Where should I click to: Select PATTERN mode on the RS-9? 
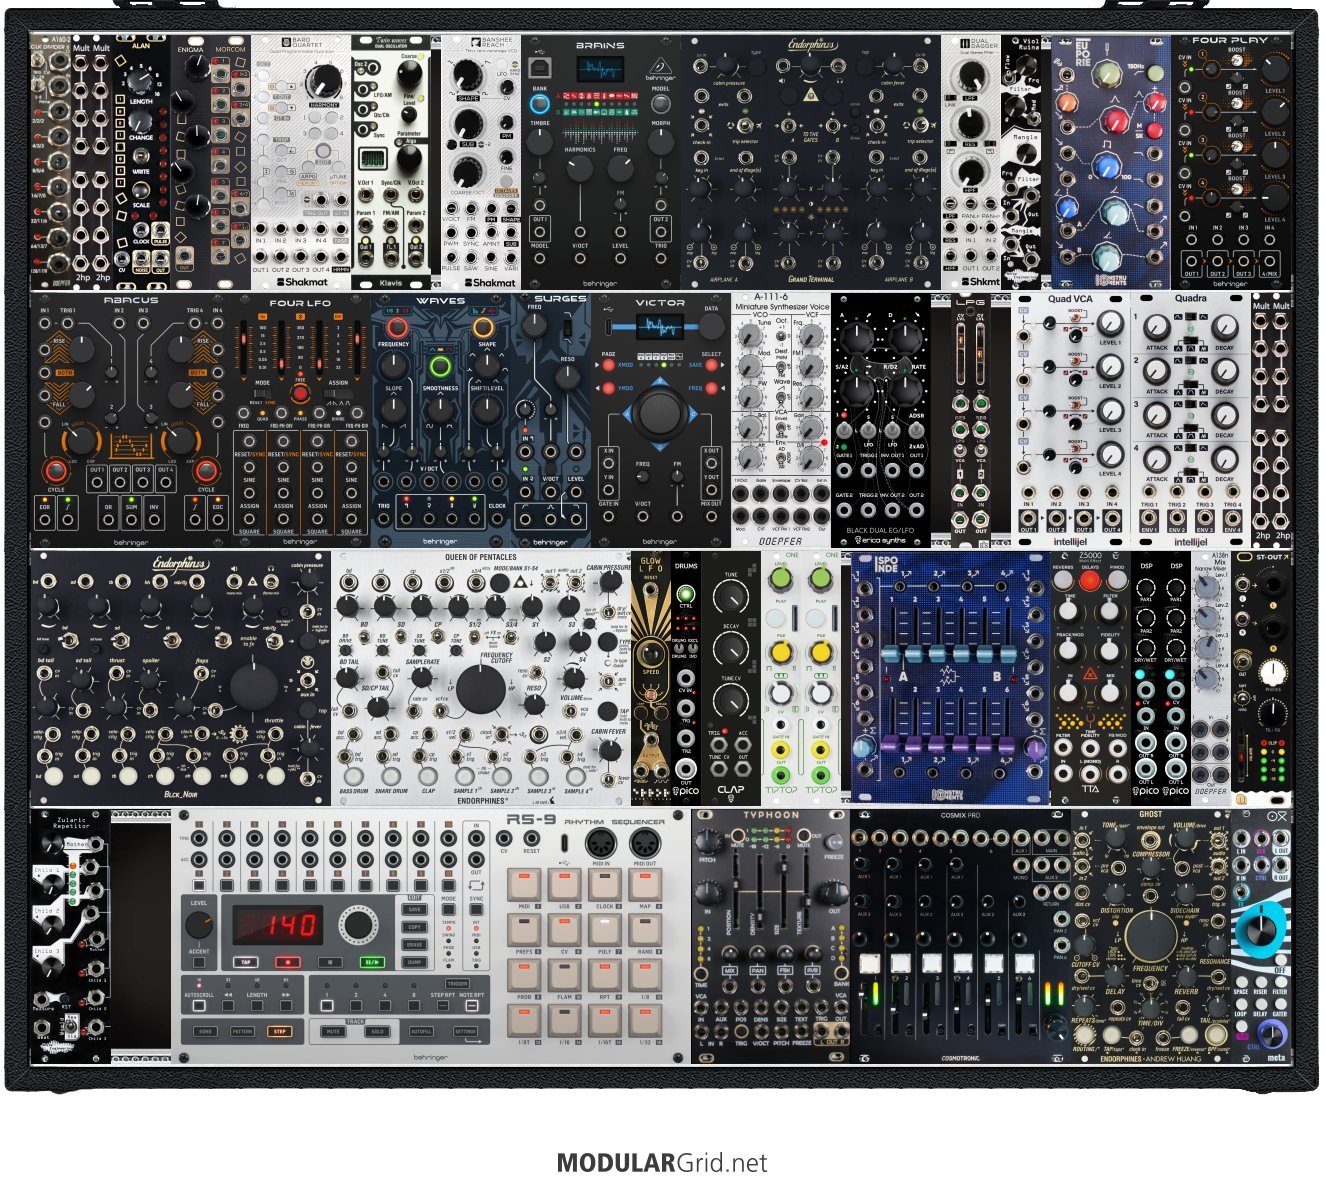(x=242, y=1031)
